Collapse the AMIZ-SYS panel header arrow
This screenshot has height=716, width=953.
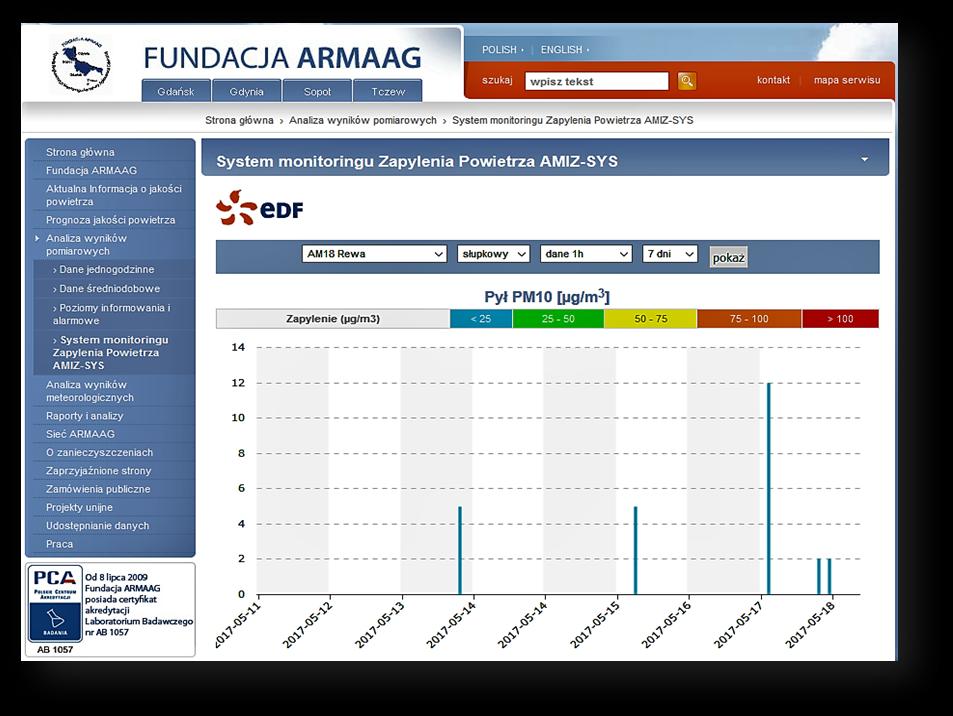point(864,159)
